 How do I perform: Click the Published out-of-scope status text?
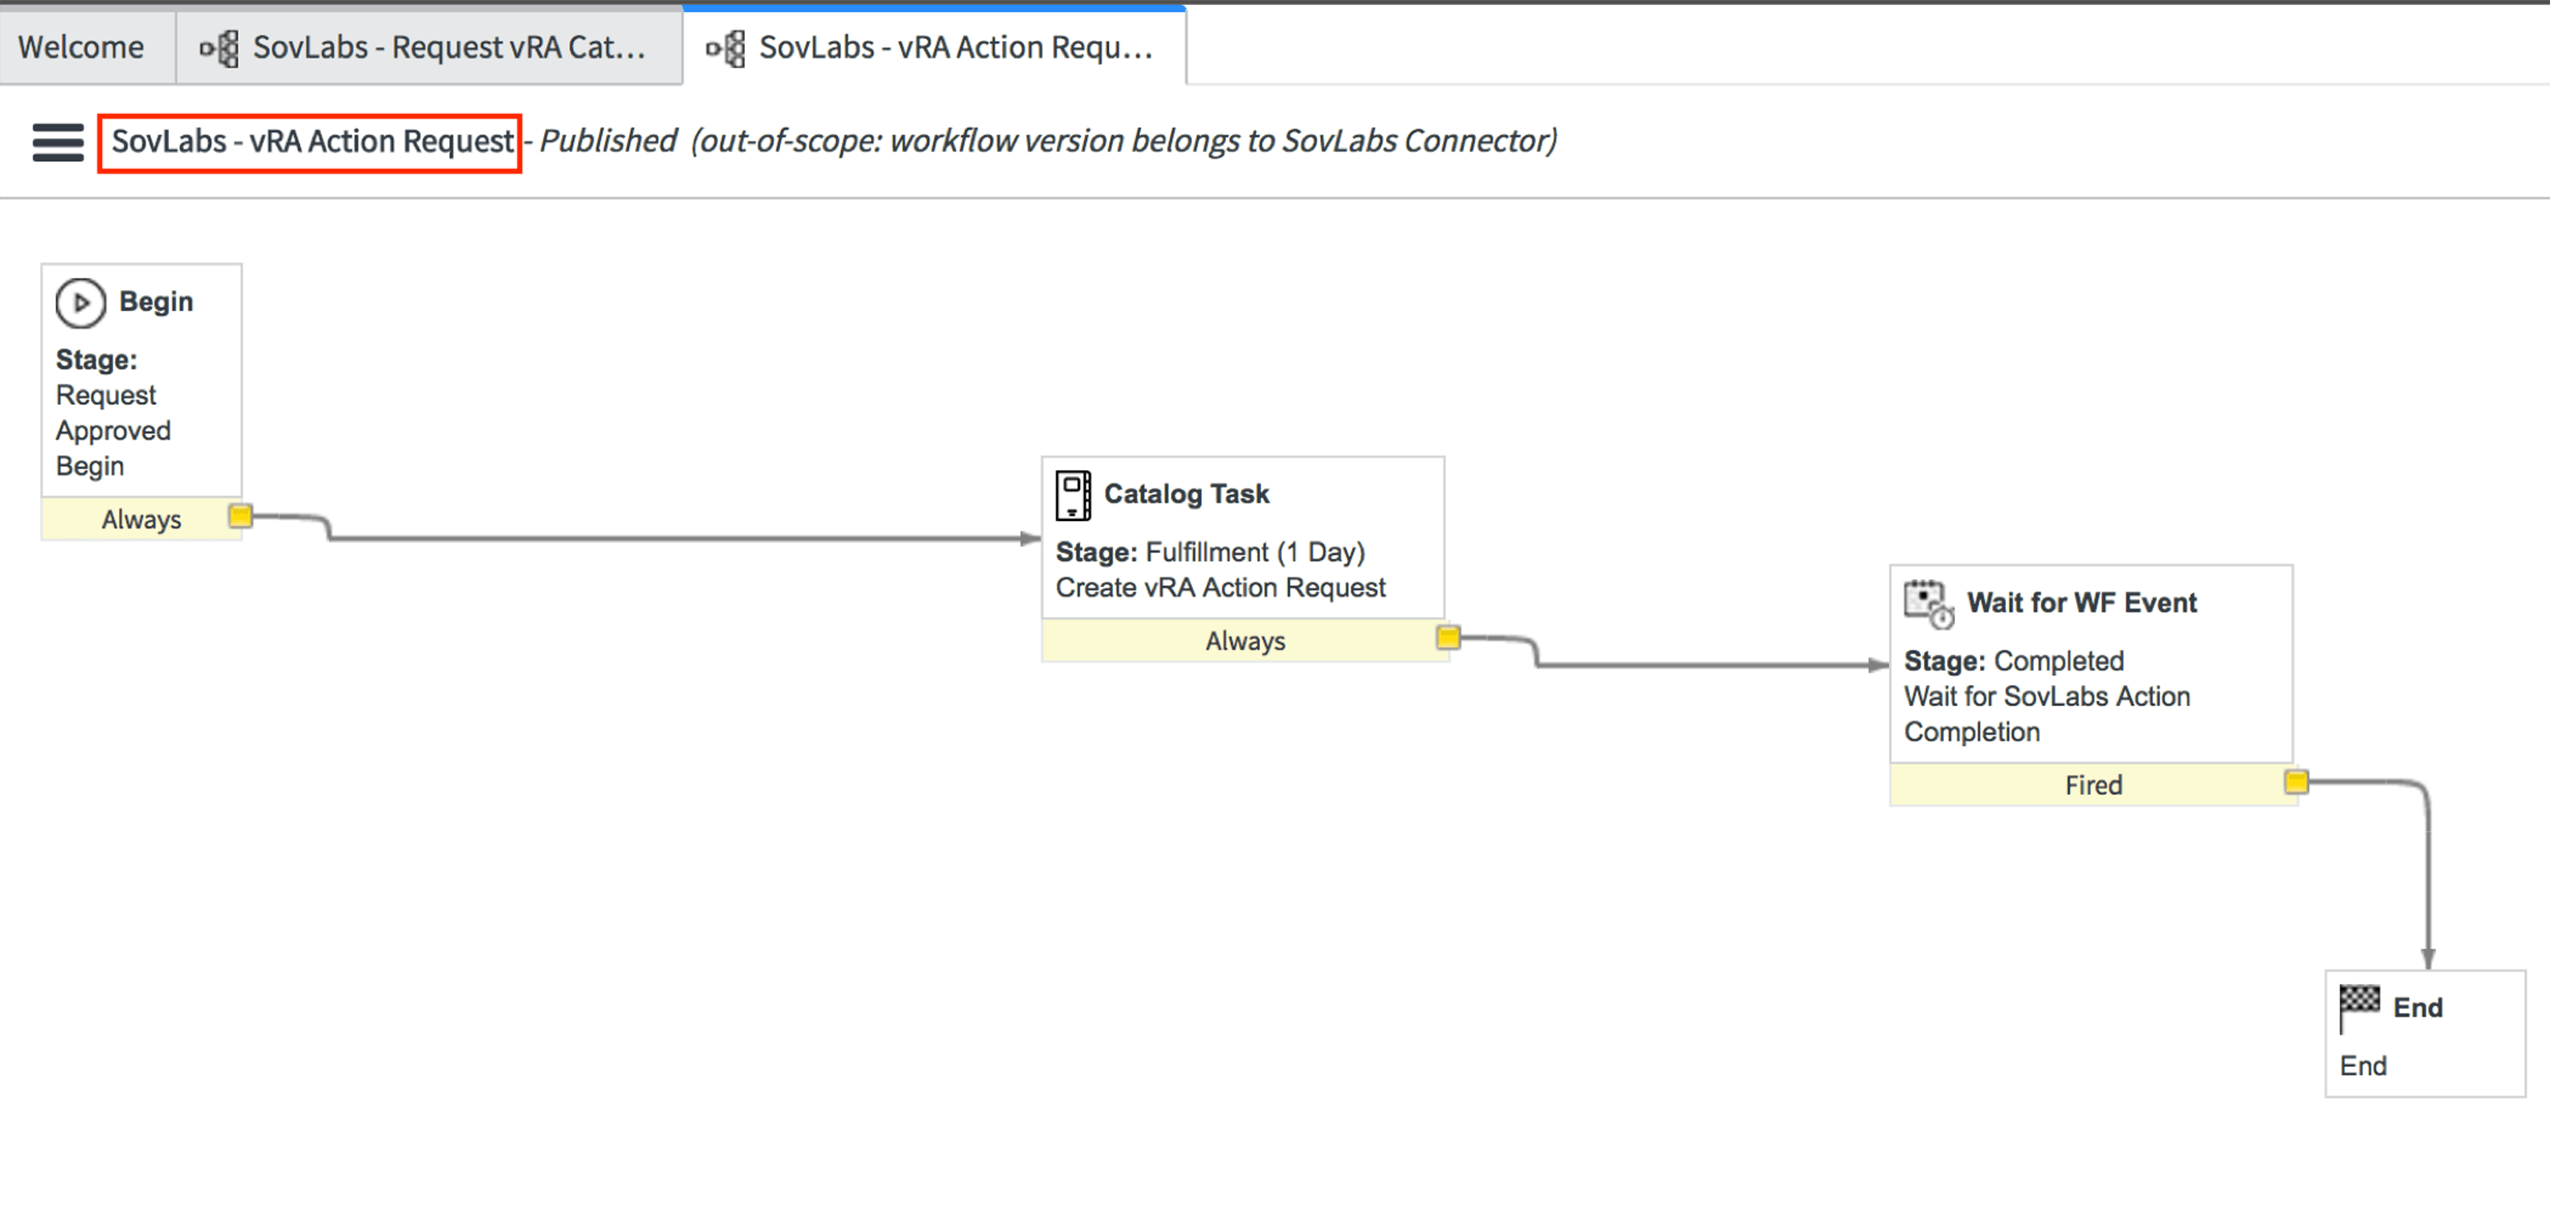[x=1047, y=141]
